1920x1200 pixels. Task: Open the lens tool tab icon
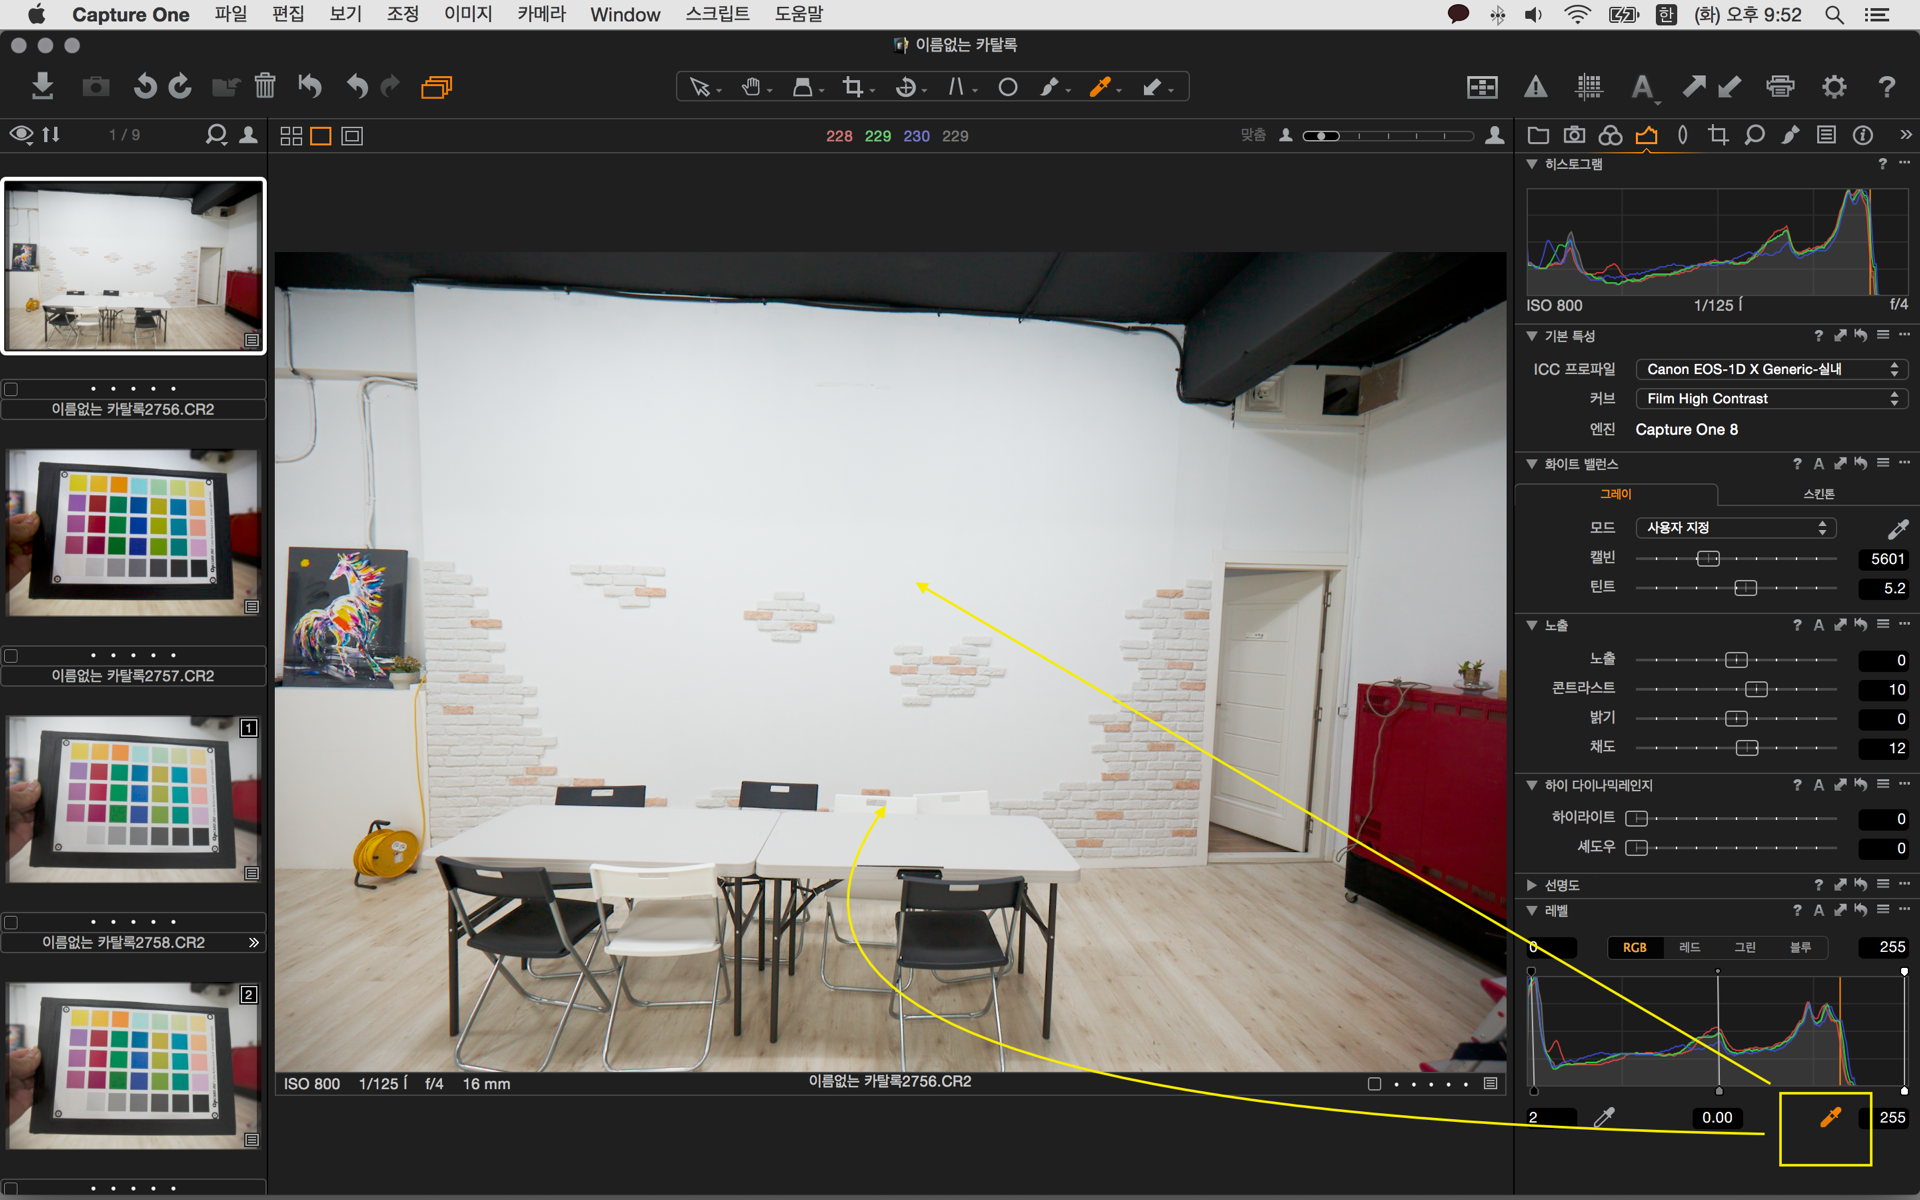coord(1682,135)
